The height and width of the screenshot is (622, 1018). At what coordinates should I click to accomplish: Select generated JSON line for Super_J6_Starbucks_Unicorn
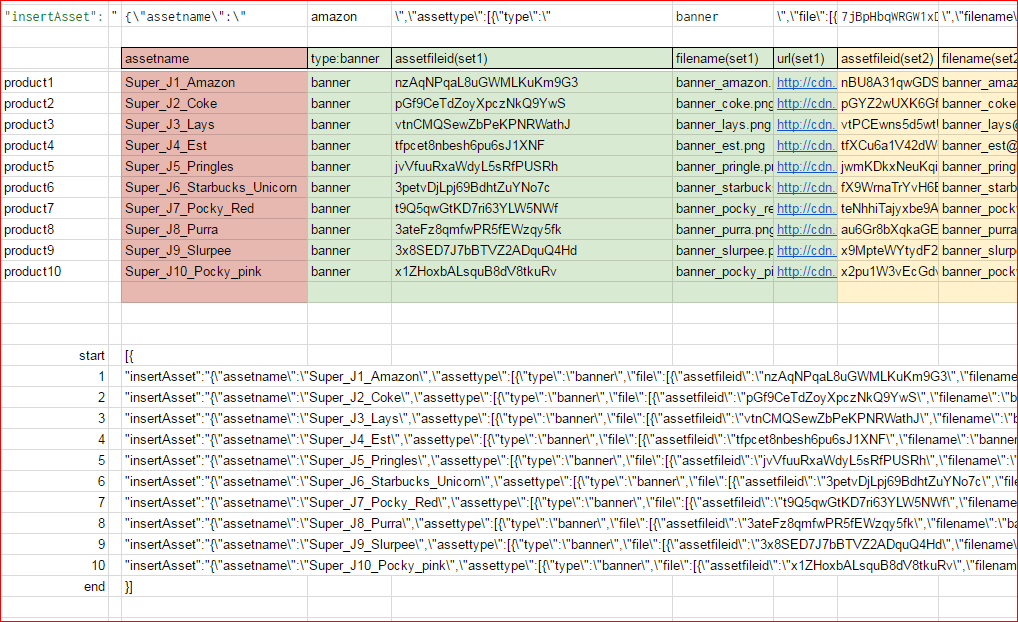tap(570, 481)
